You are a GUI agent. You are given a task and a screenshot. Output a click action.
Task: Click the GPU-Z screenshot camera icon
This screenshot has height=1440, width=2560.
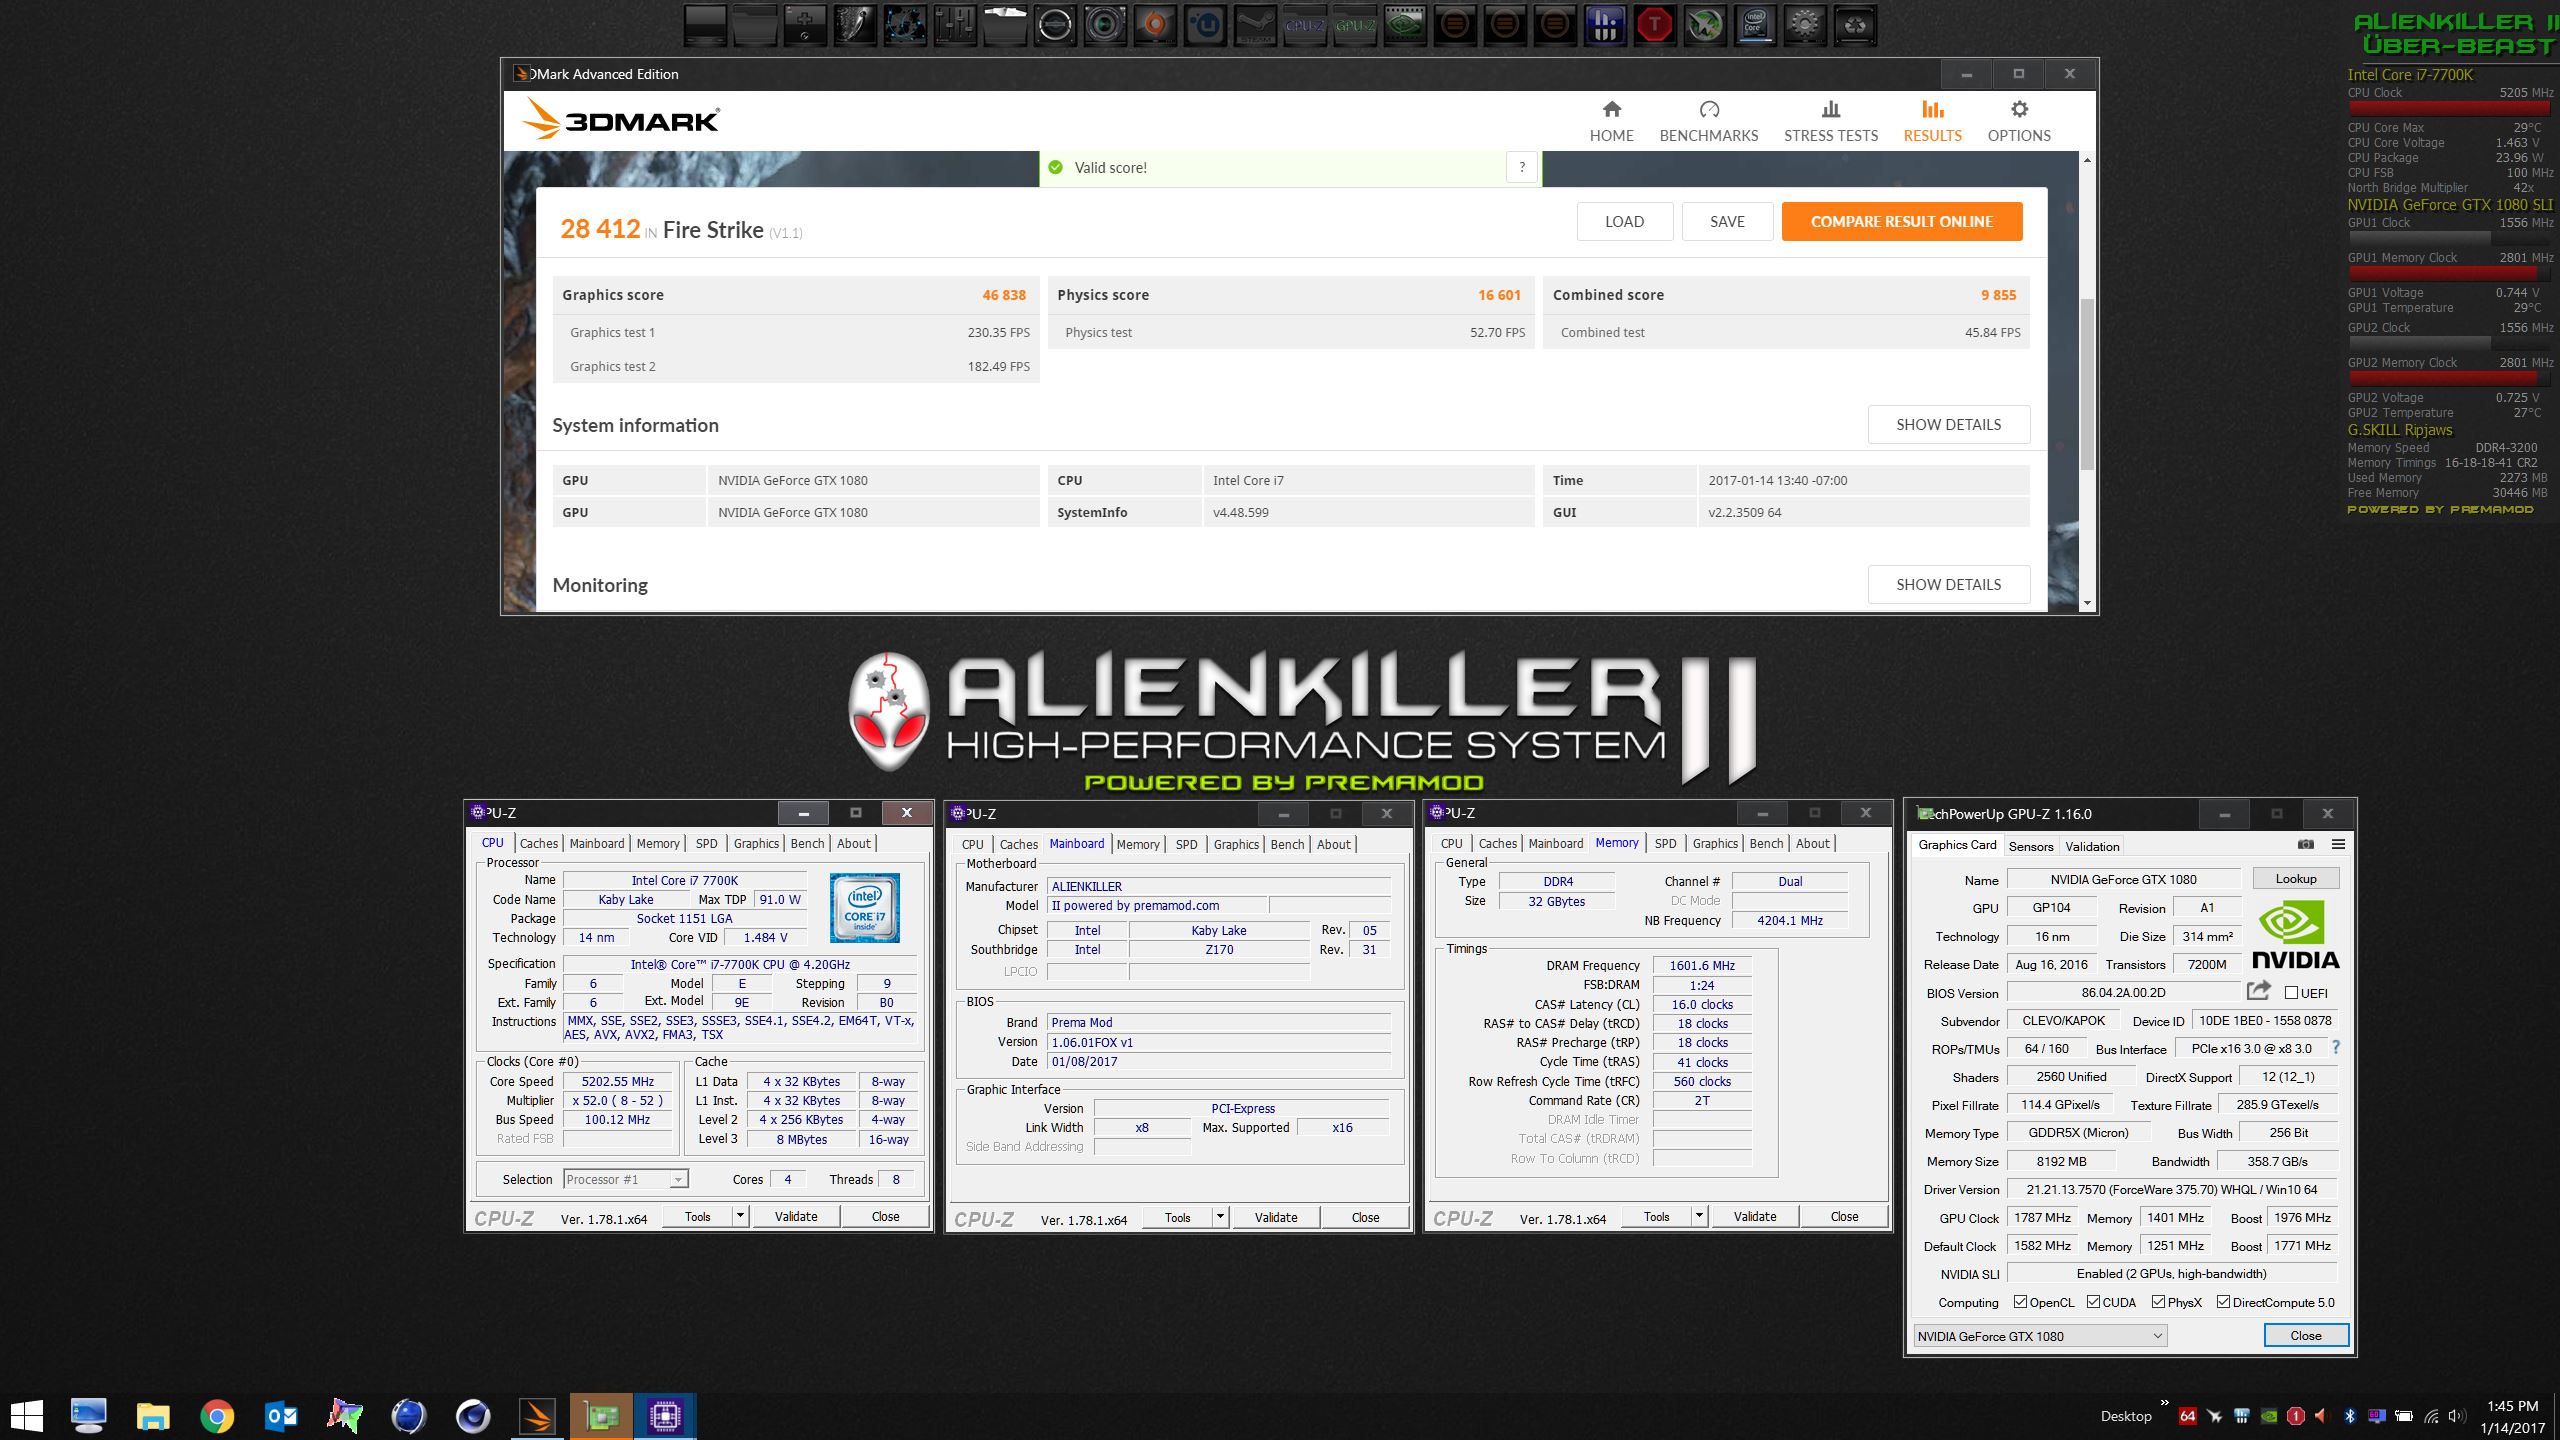click(2305, 845)
